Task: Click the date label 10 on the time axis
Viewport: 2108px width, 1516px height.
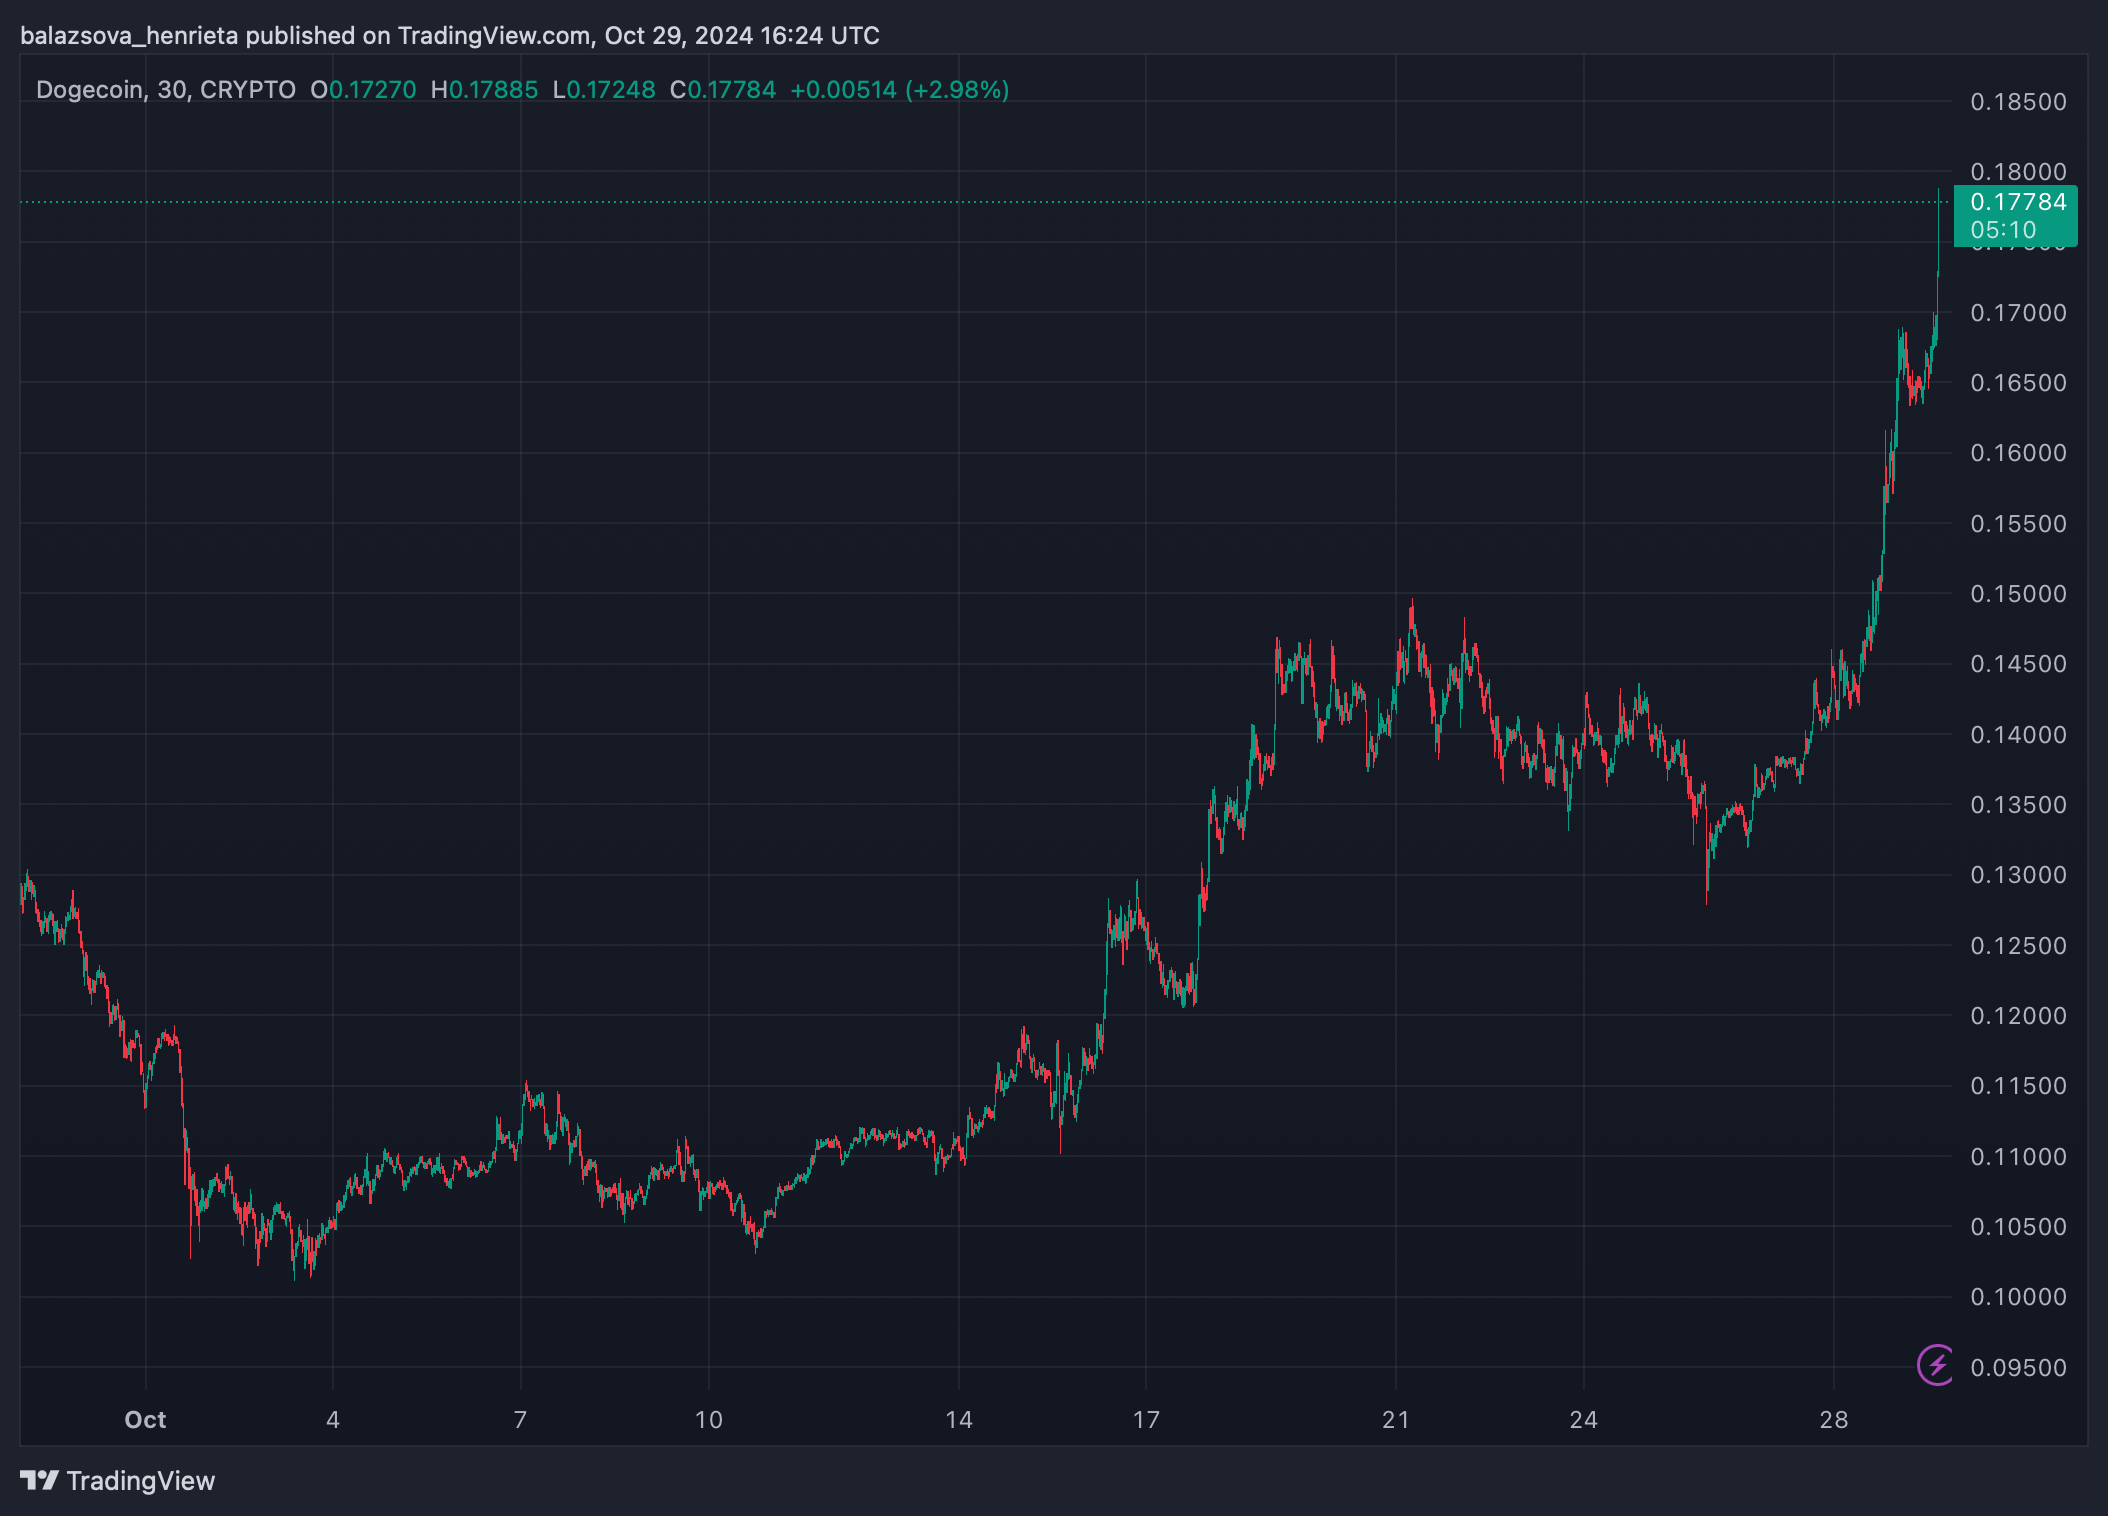Action: pos(708,1420)
